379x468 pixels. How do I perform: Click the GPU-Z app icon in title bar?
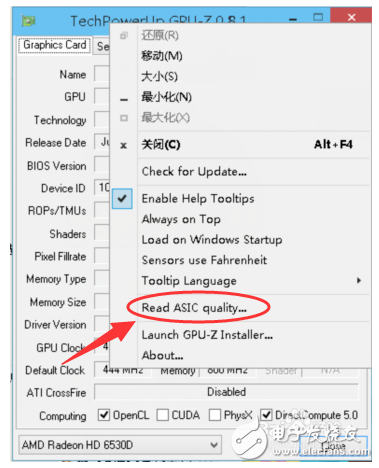28,21
